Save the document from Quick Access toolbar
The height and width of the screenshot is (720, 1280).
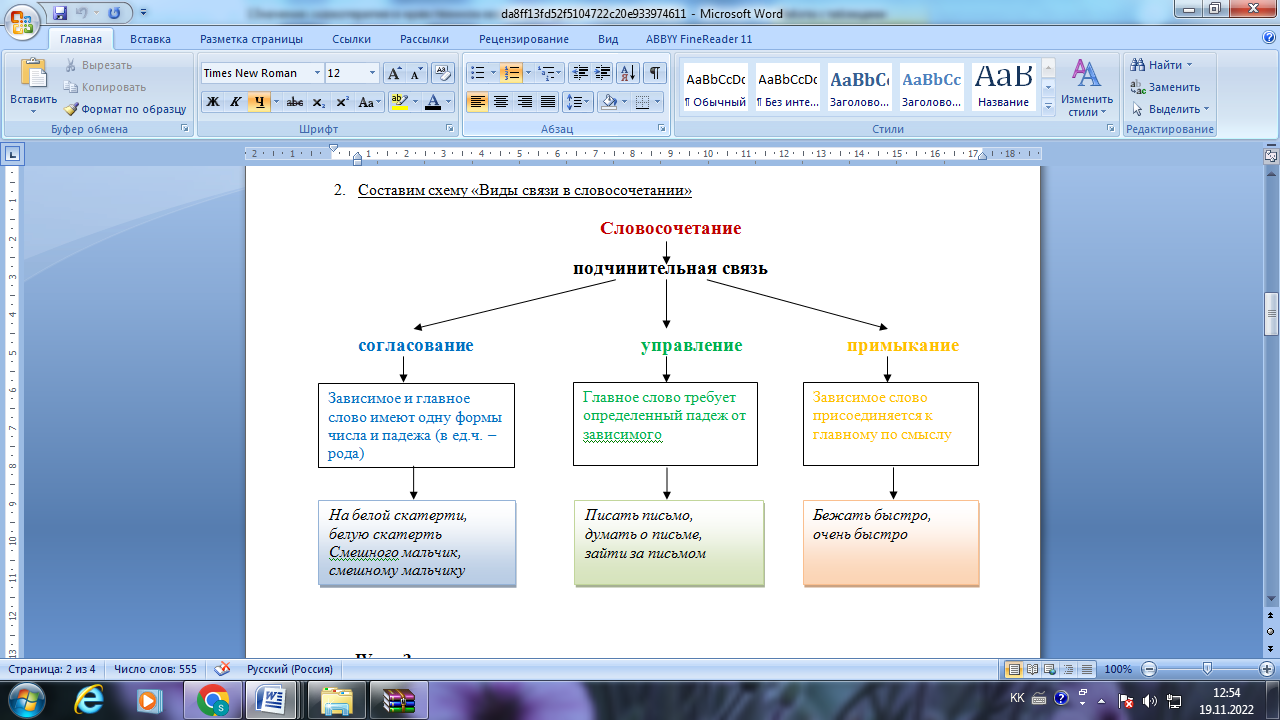(60, 13)
